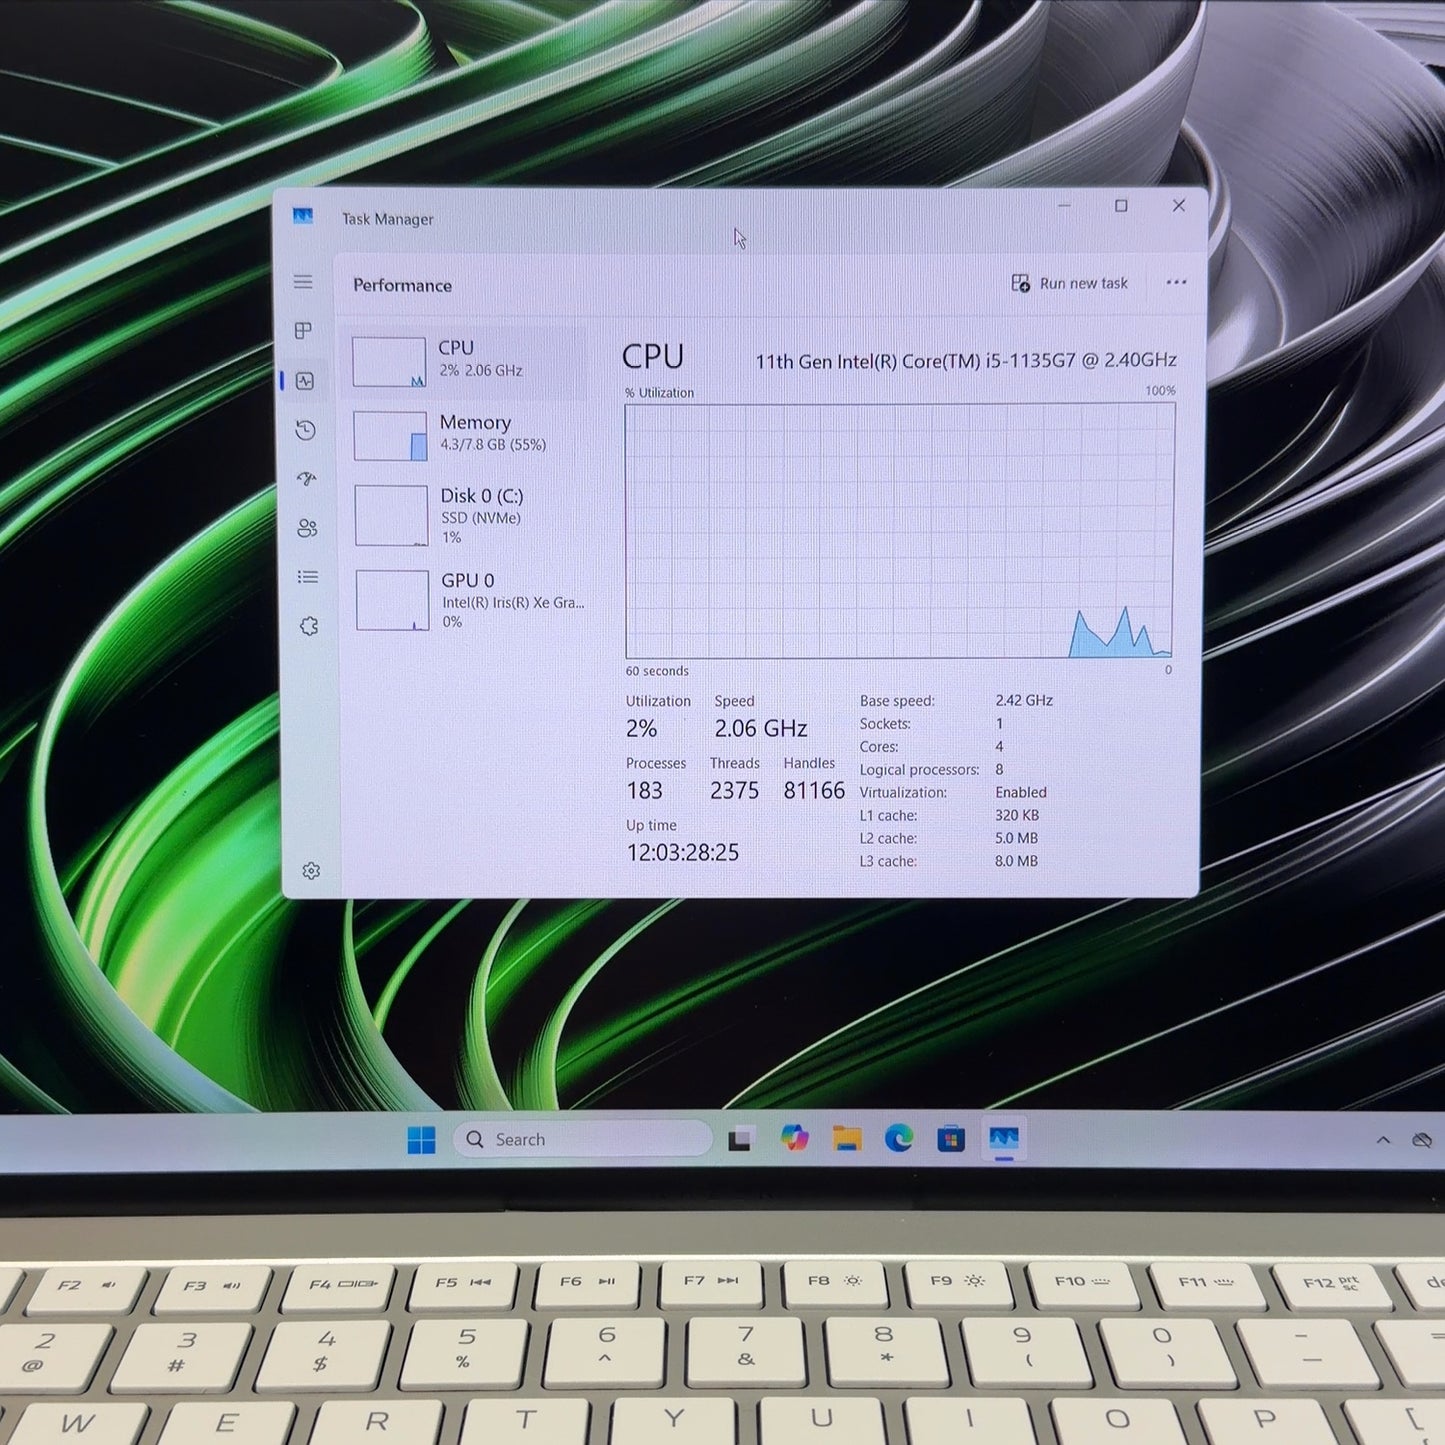Click Run new task button
Image resolution: width=1445 pixels, height=1445 pixels.
tap(1069, 284)
